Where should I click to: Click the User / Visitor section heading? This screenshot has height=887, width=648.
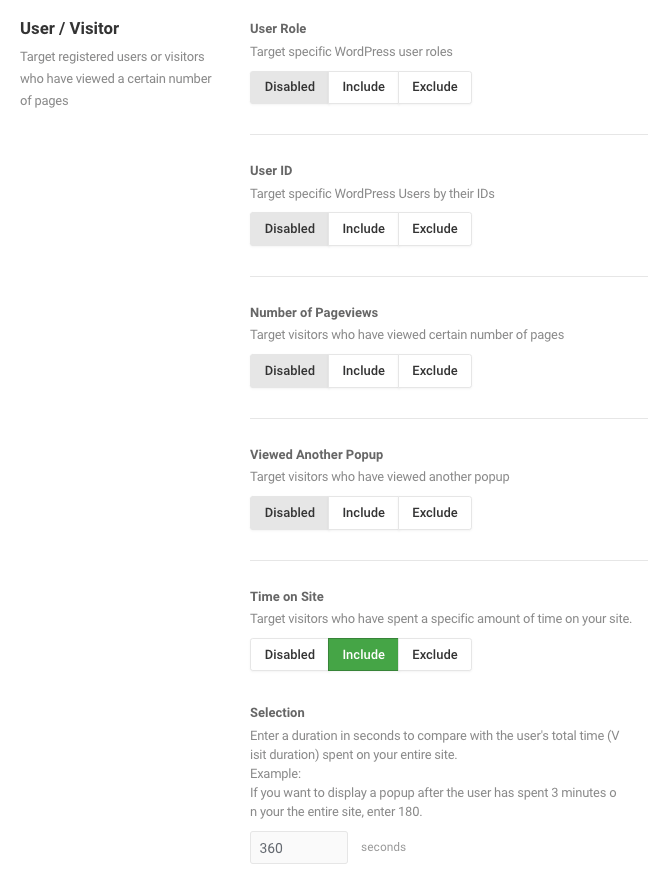pos(70,28)
